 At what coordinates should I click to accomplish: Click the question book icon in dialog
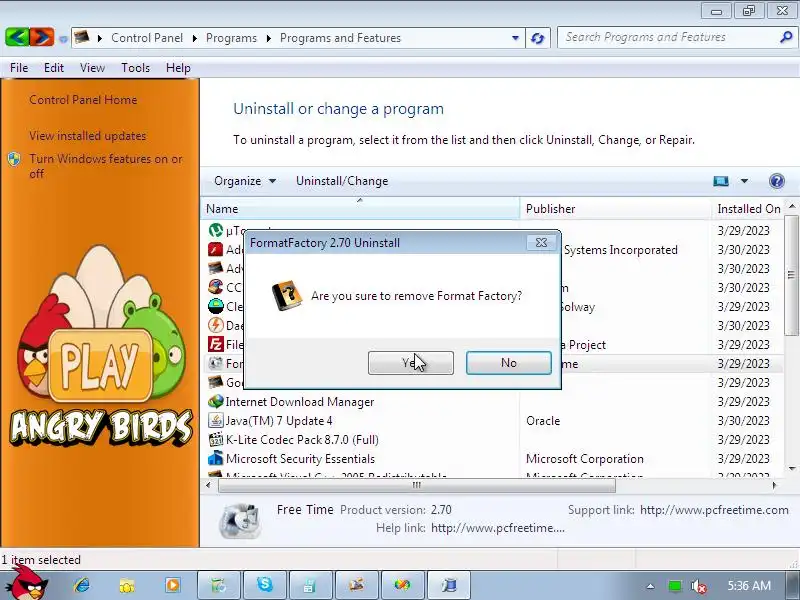coord(287,295)
